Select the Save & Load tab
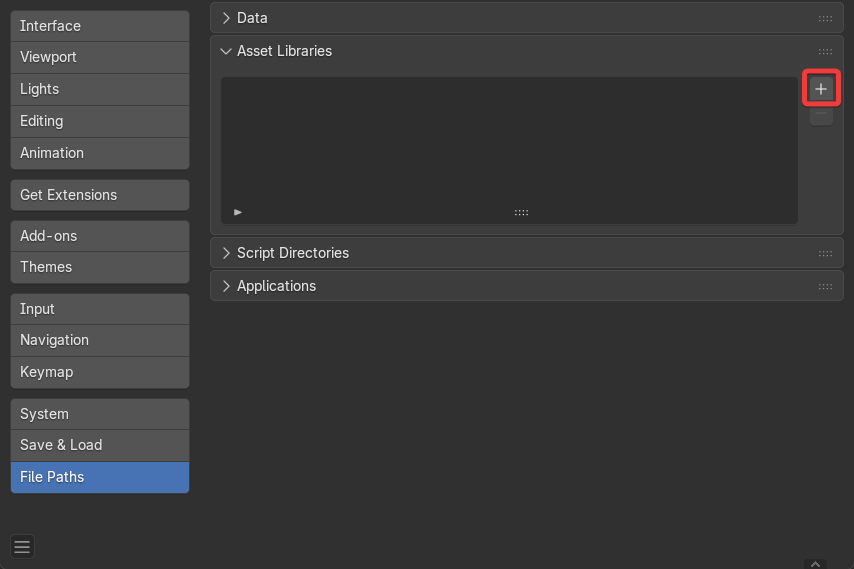854x569 pixels. coord(99,445)
